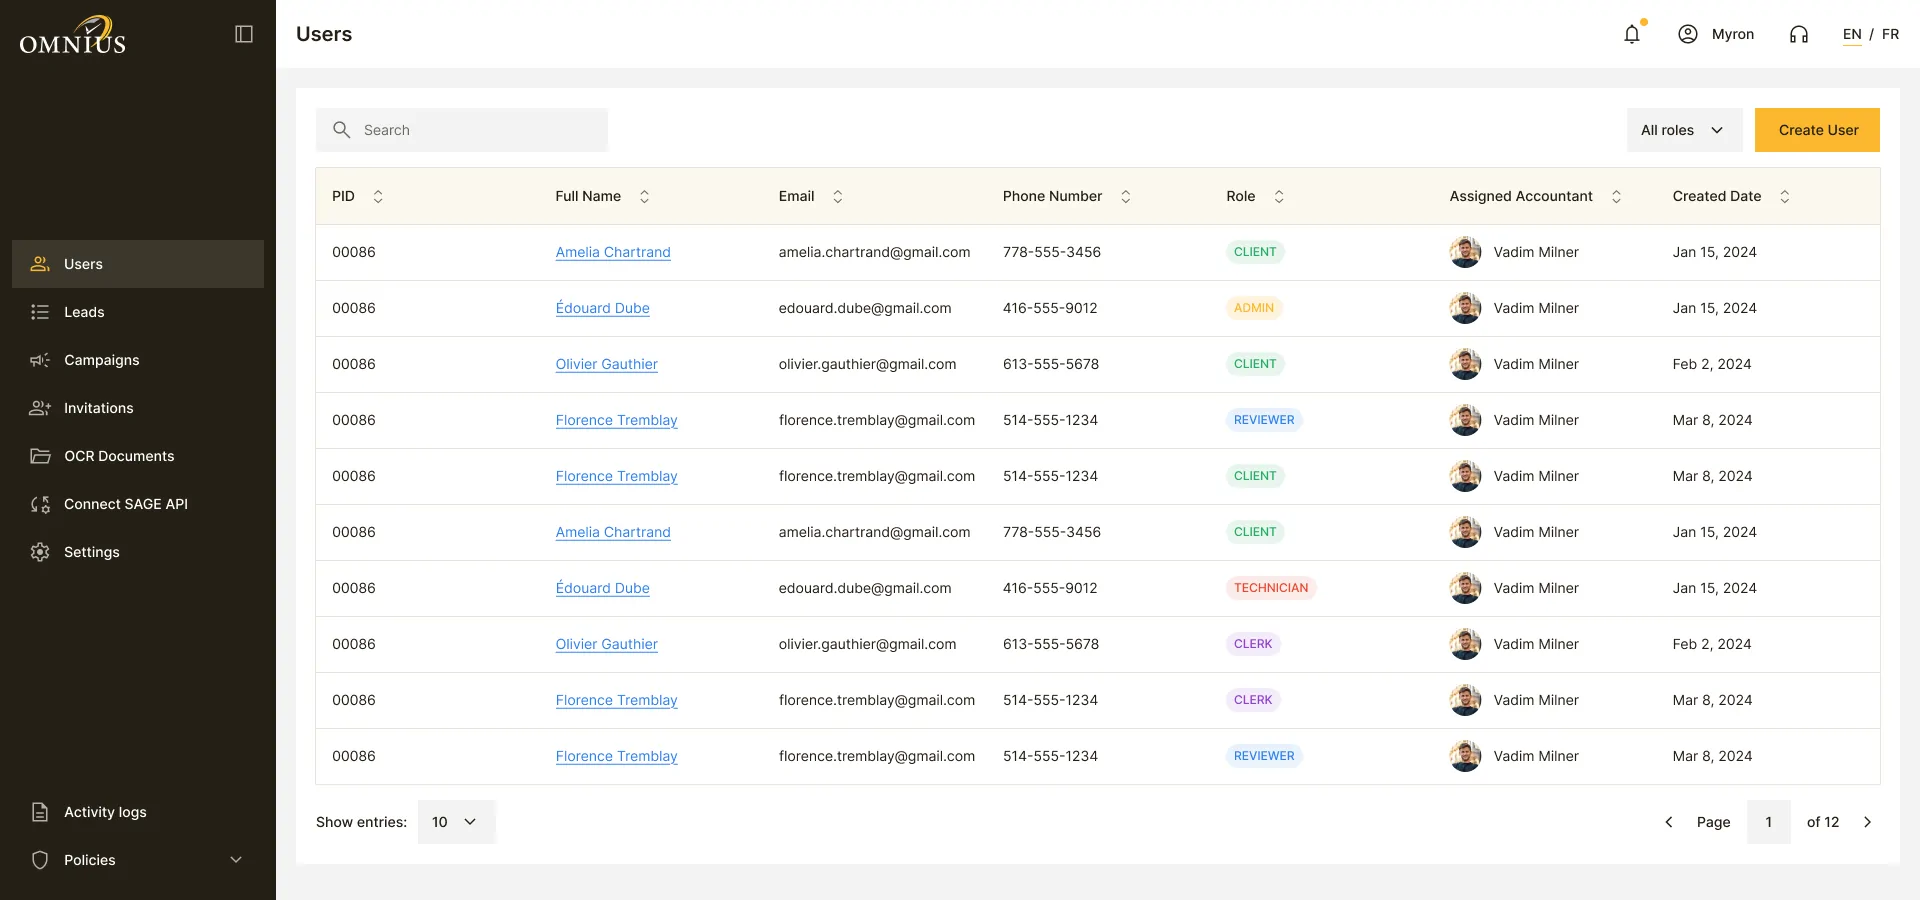This screenshot has width=1920, height=900.
Task: Sort by PID column arrows
Action: click(378, 196)
